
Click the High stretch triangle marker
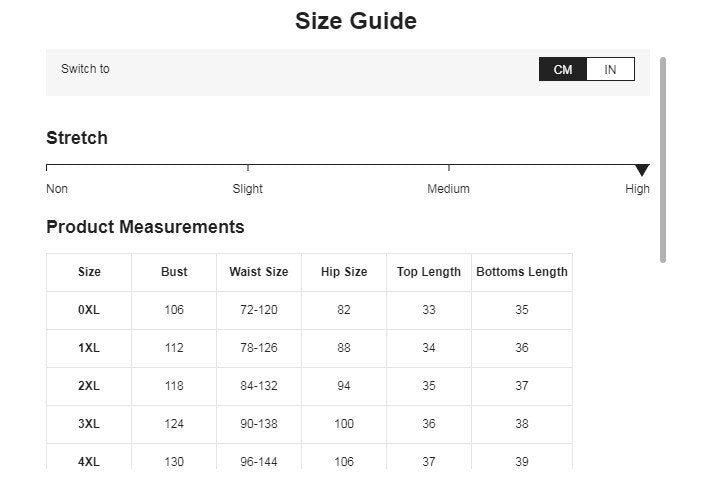coord(642,170)
